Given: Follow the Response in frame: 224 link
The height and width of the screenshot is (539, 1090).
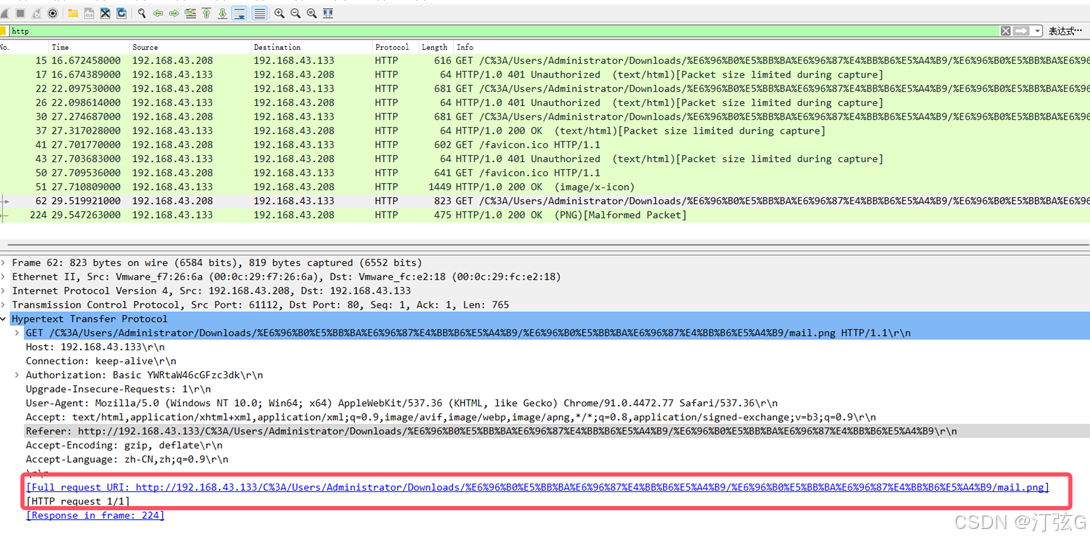Looking at the screenshot, I should point(95,515).
